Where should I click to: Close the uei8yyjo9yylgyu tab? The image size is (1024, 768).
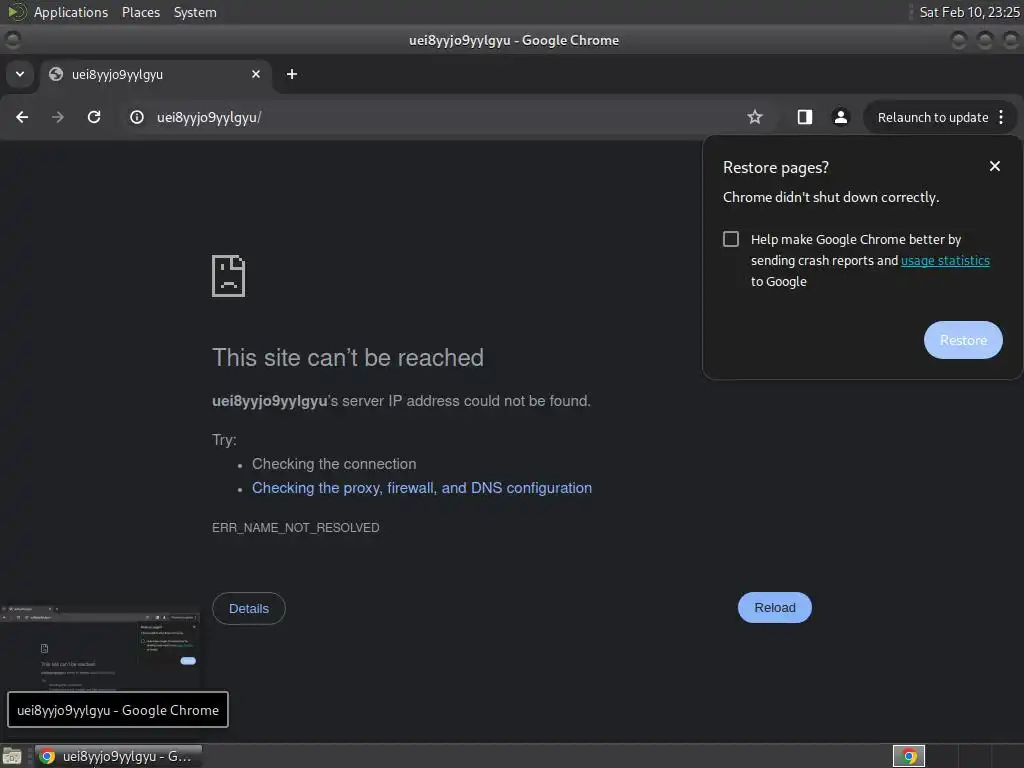pos(256,74)
